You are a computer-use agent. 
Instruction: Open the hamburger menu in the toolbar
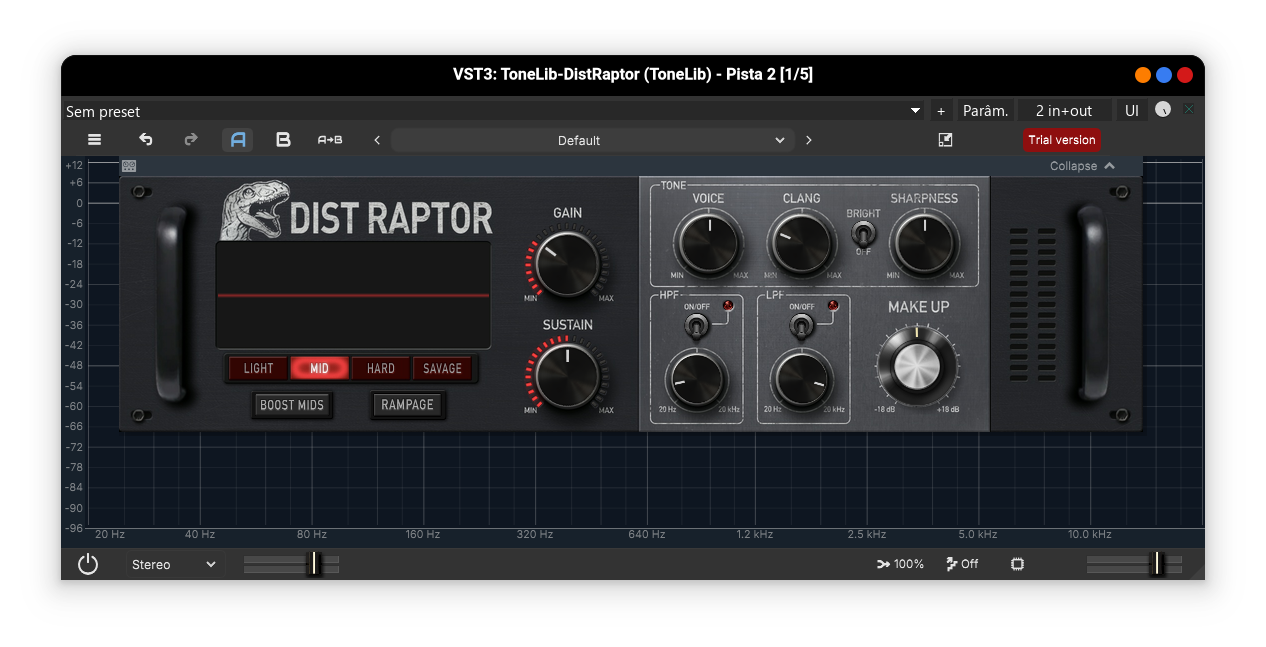tap(93, 139)
